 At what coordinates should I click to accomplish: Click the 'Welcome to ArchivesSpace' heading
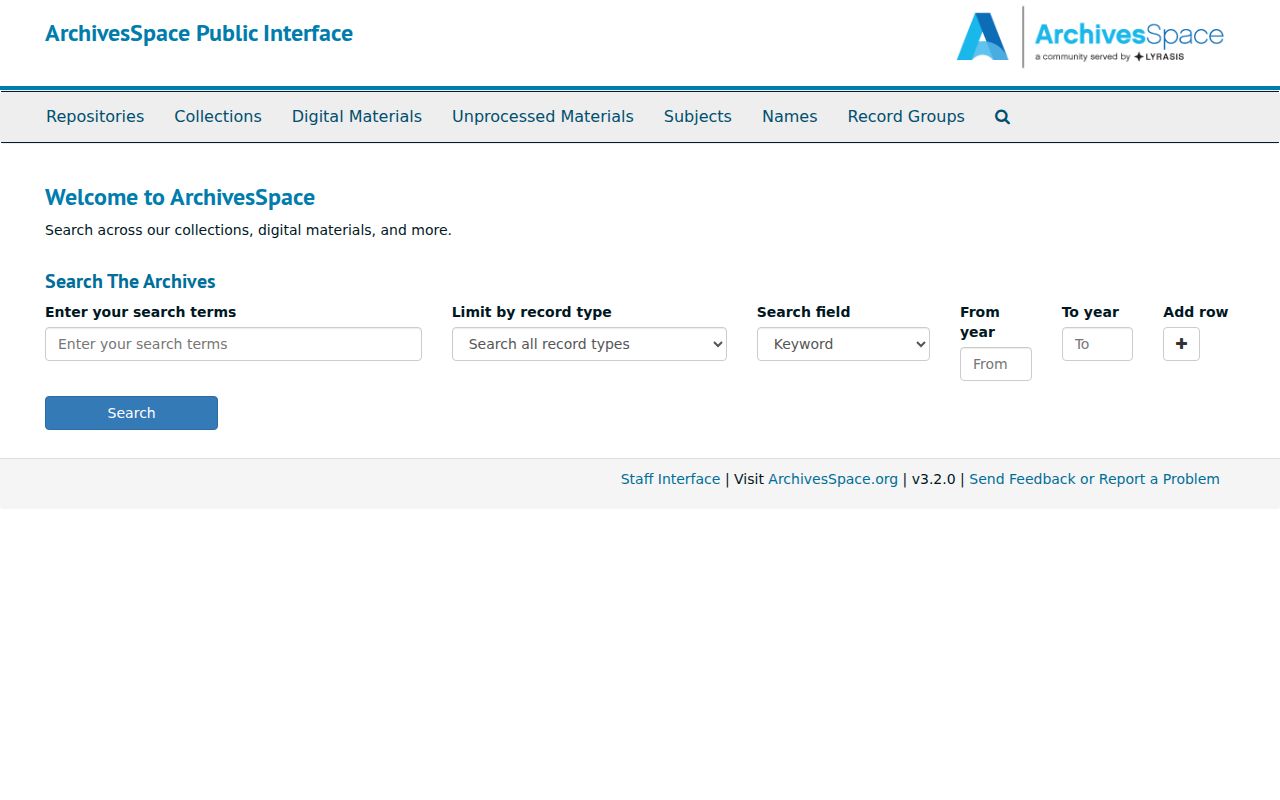point(180,197)
